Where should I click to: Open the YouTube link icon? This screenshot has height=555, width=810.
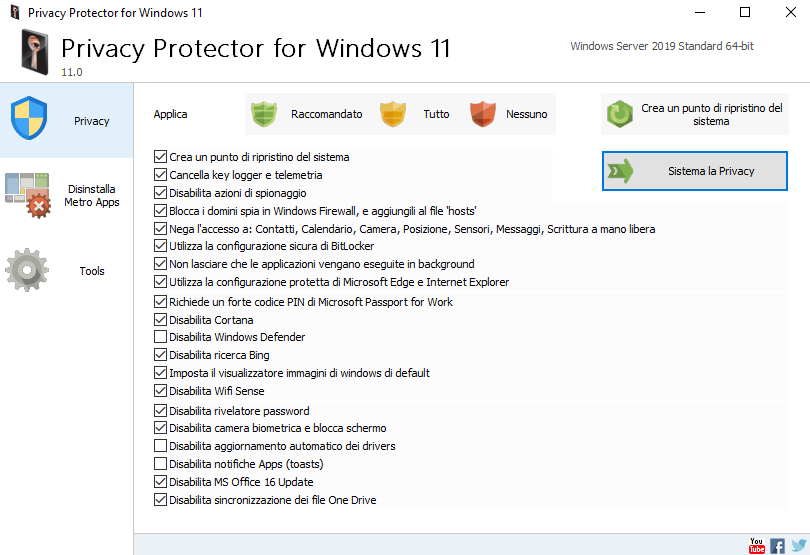[x=757, y=546]
